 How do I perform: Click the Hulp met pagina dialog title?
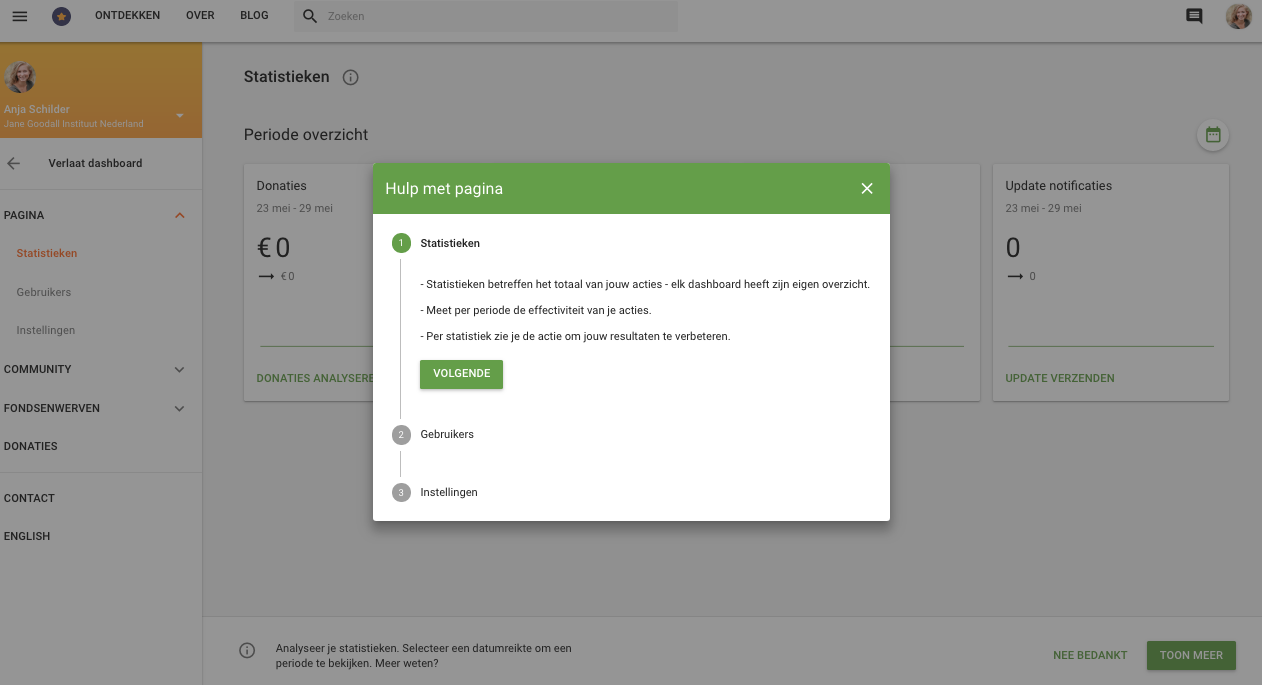444,188
